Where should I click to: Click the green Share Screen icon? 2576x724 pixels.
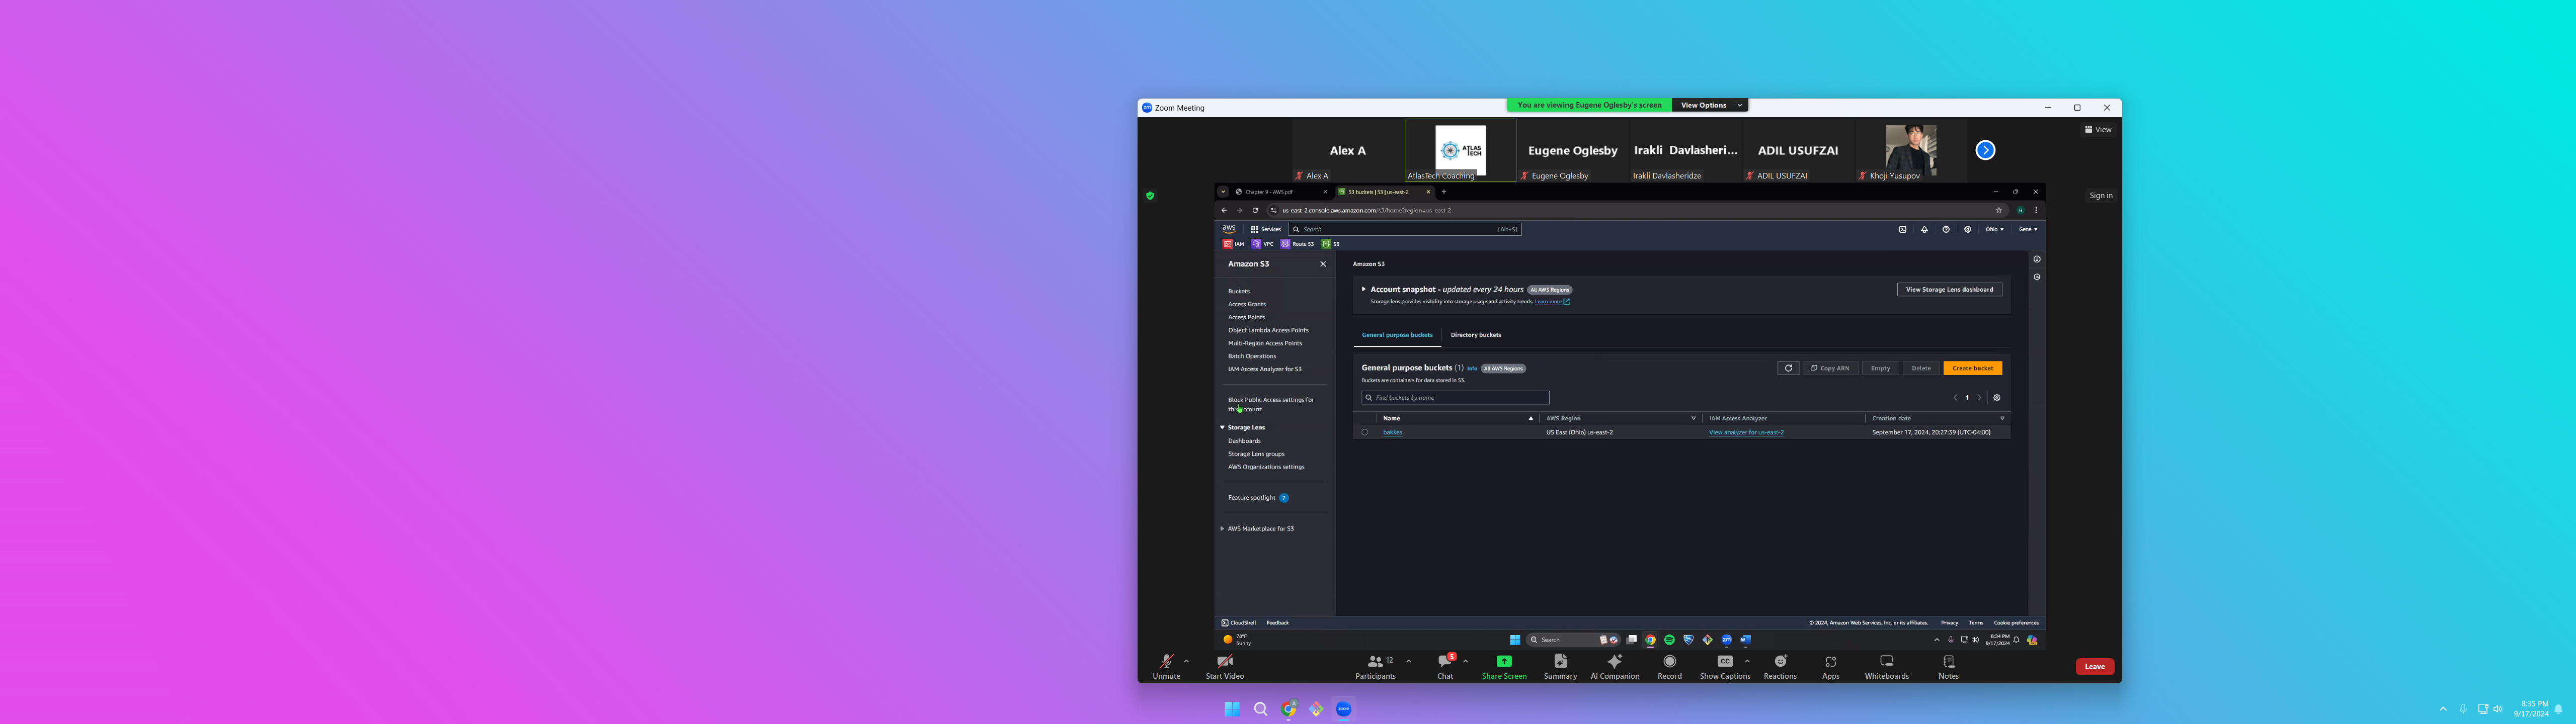click(x=1503, y=661)
